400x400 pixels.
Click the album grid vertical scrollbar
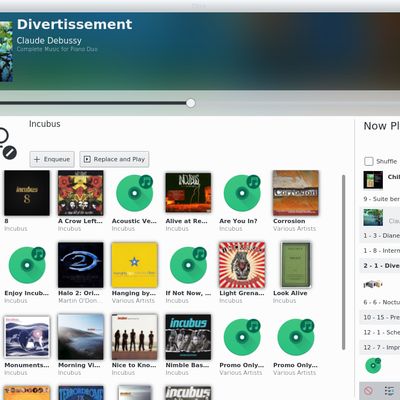[344, 262]
